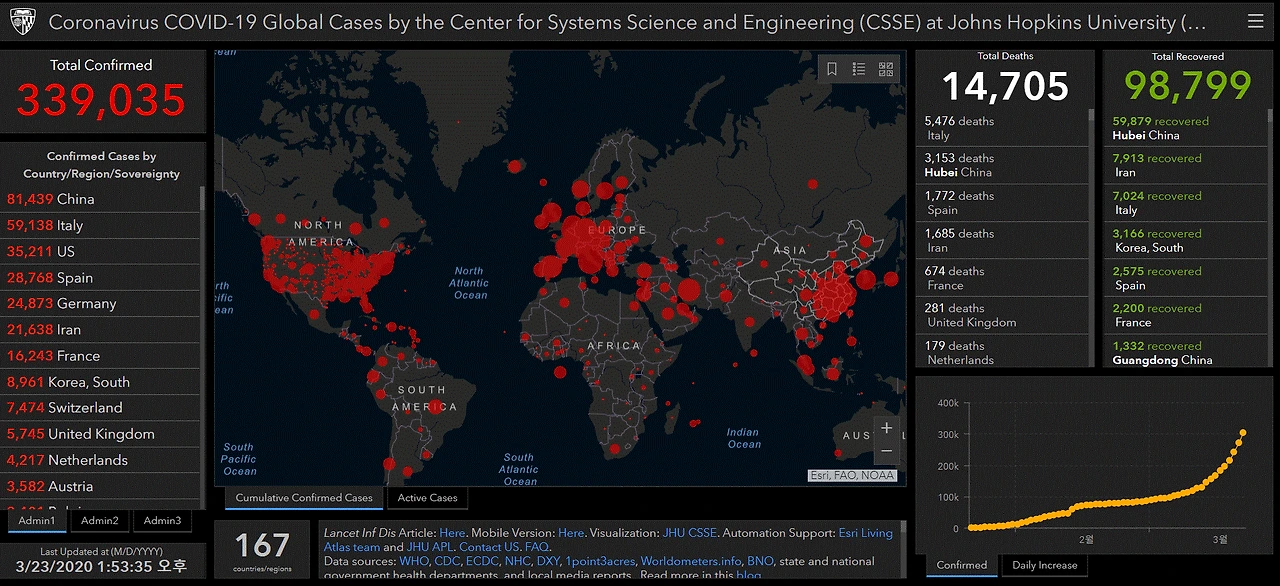The height and width of the screenshot is (586, 1280).
Task: Open the map legend list icon
Action: 858,69
